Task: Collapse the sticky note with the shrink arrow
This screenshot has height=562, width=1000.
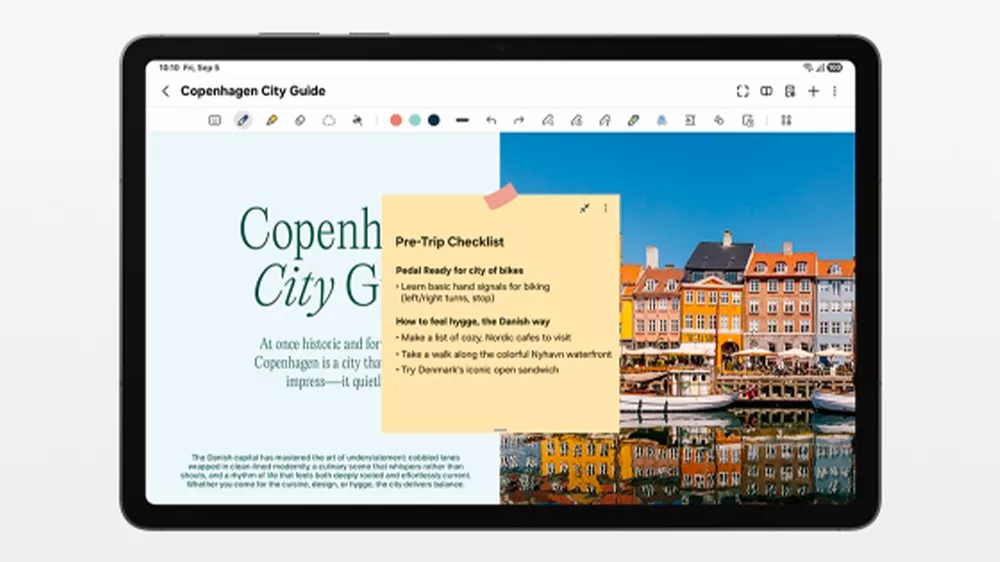Action: [584, 208]
